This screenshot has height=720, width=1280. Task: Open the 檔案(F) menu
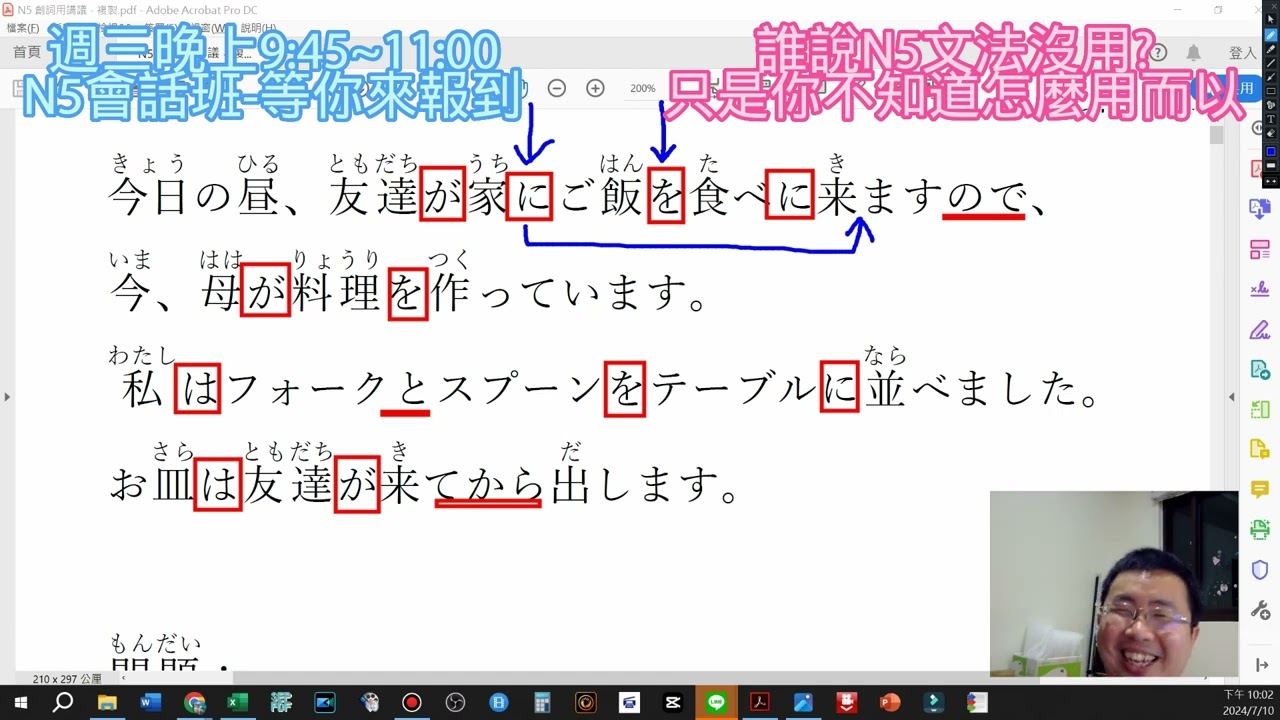[x=23, y=28]
